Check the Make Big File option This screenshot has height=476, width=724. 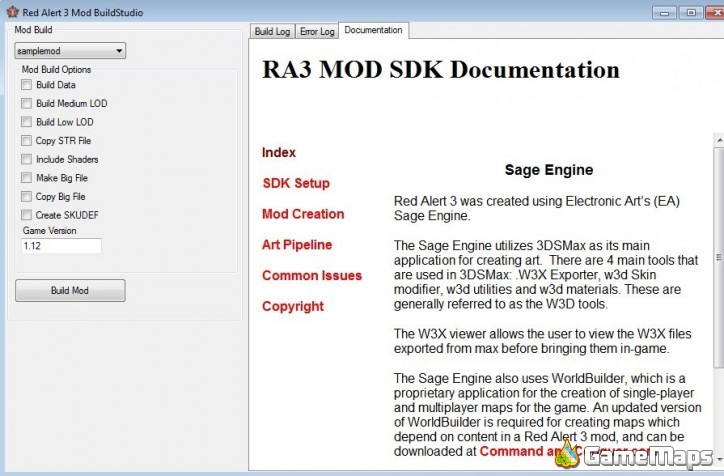(26, 178)
